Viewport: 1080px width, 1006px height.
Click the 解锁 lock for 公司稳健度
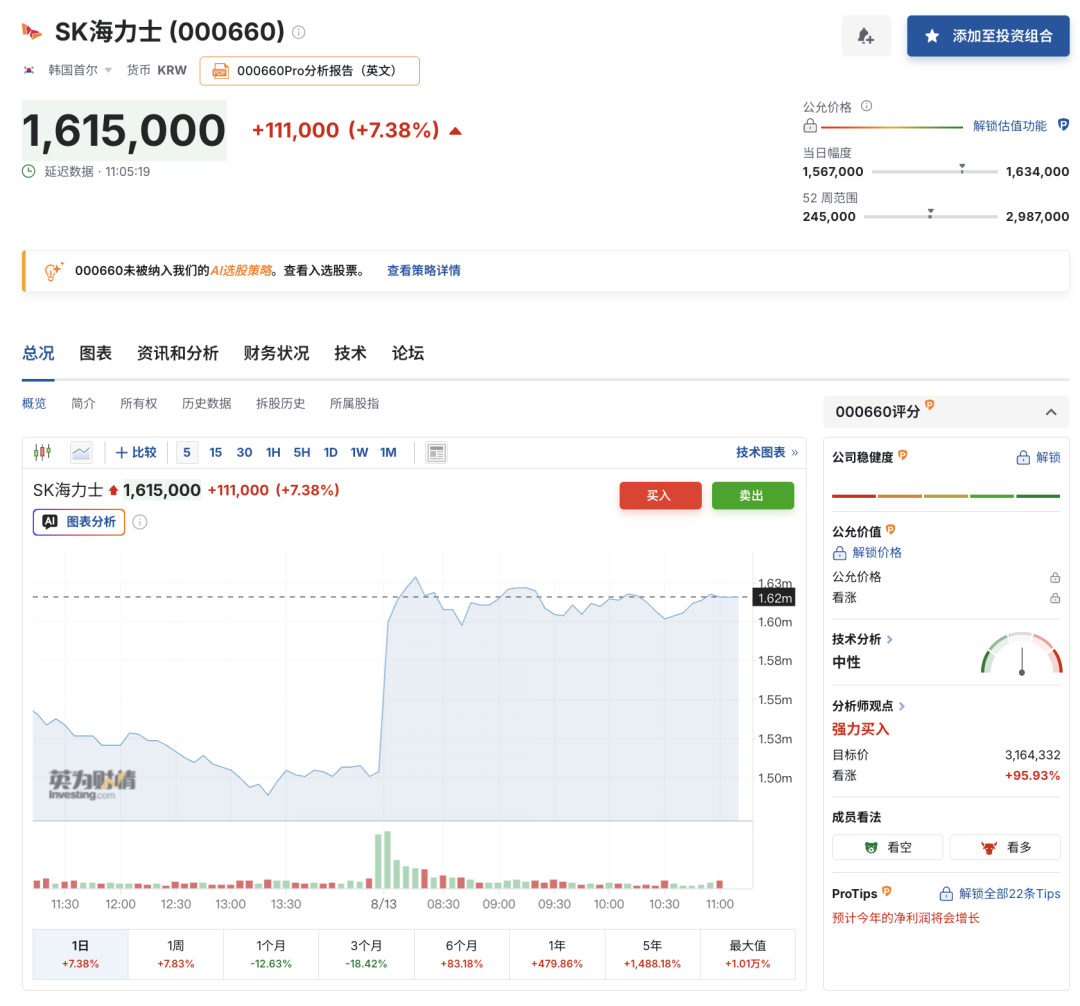tap(1039, 457)
